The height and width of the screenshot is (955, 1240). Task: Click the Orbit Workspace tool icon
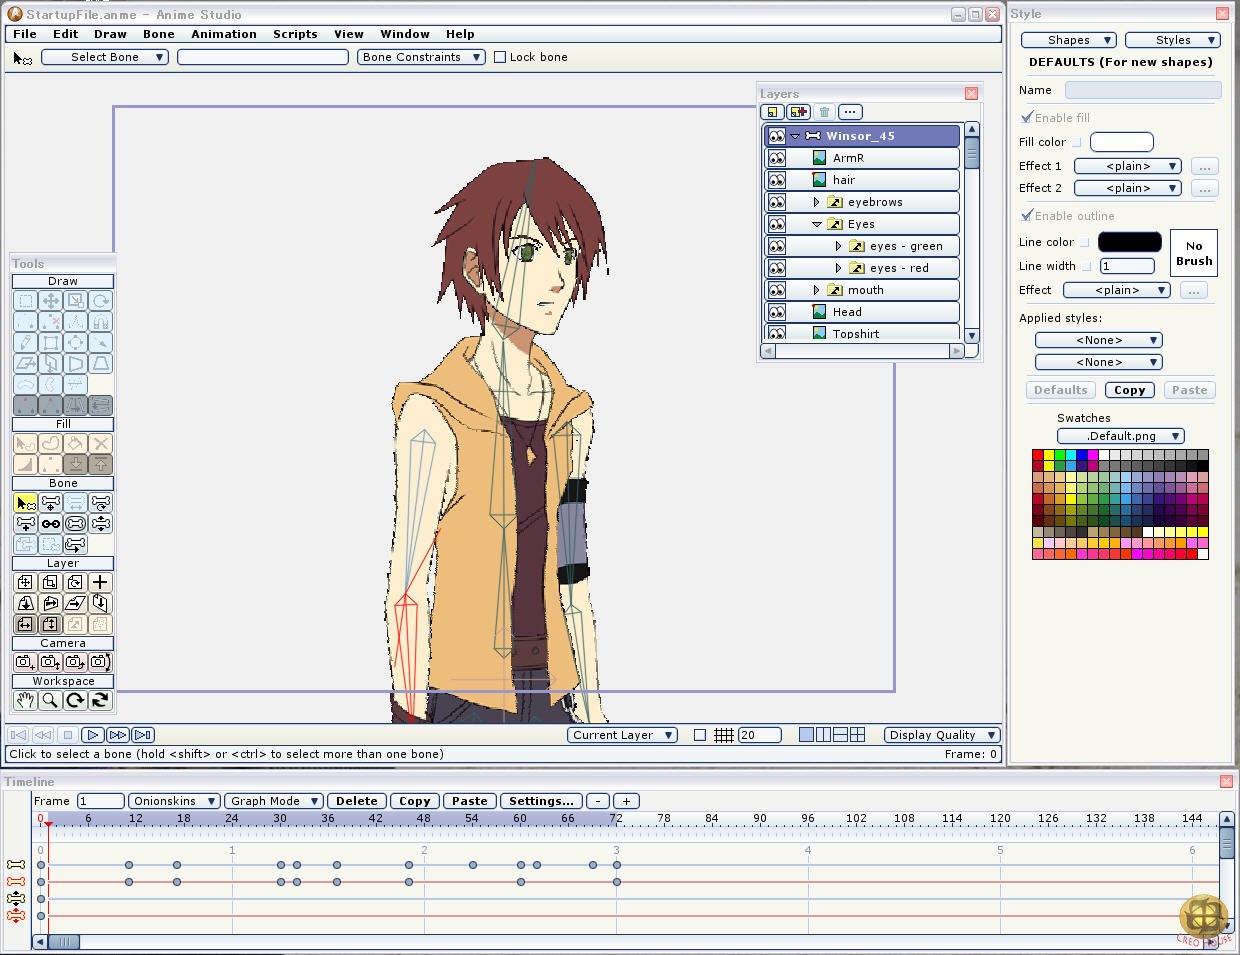click(100, 701)
